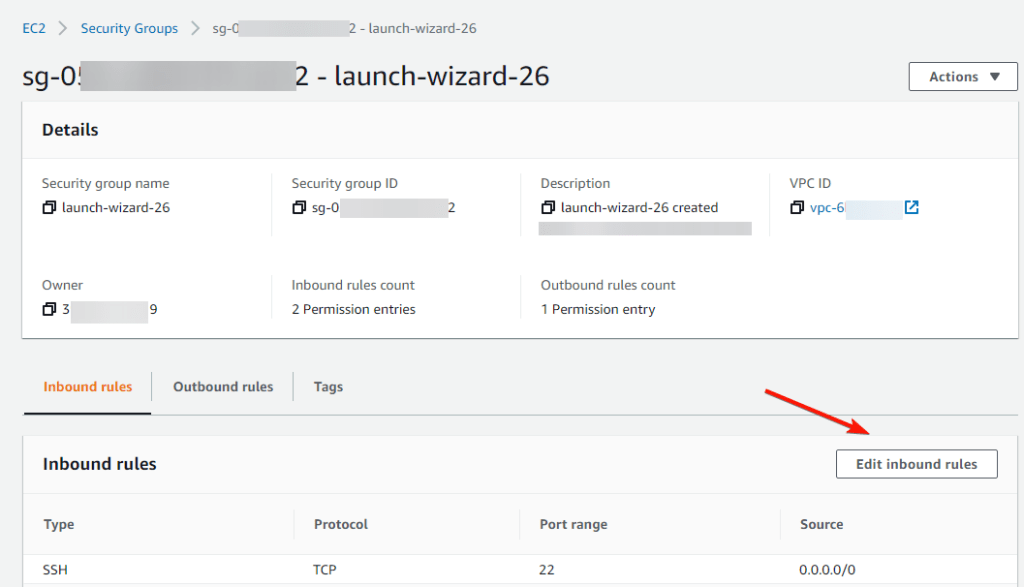
Task: Open VPC in new tab via external-link icon
Action: click(x=911, y=208)
